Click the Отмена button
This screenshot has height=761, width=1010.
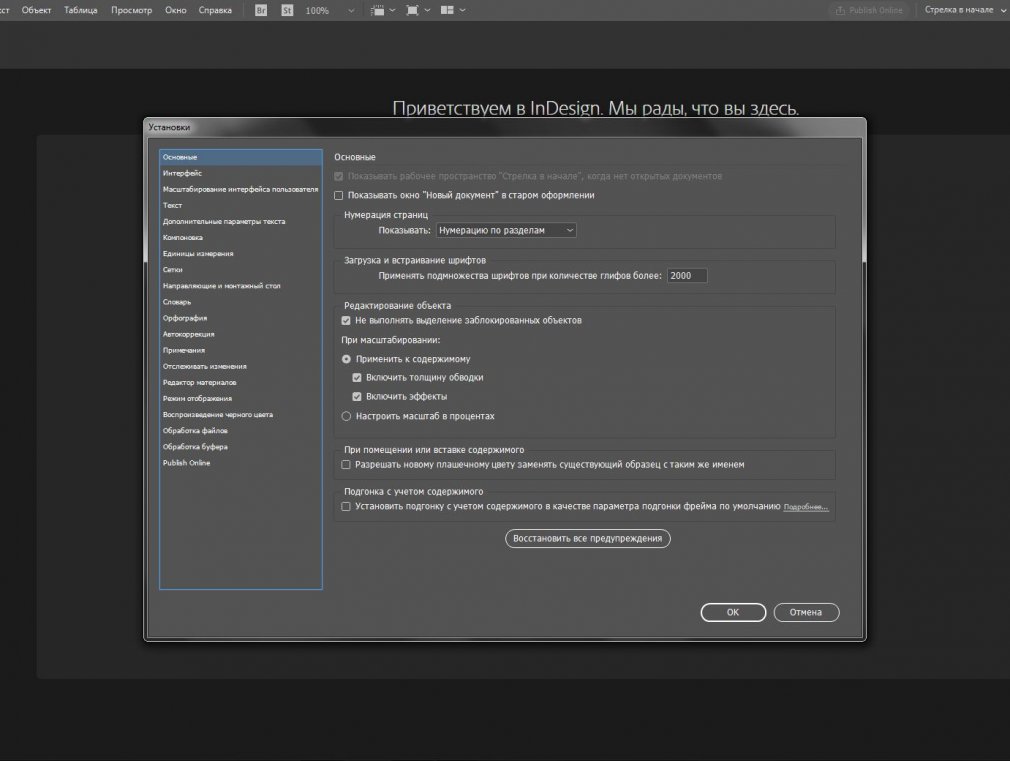click(806, 612)
